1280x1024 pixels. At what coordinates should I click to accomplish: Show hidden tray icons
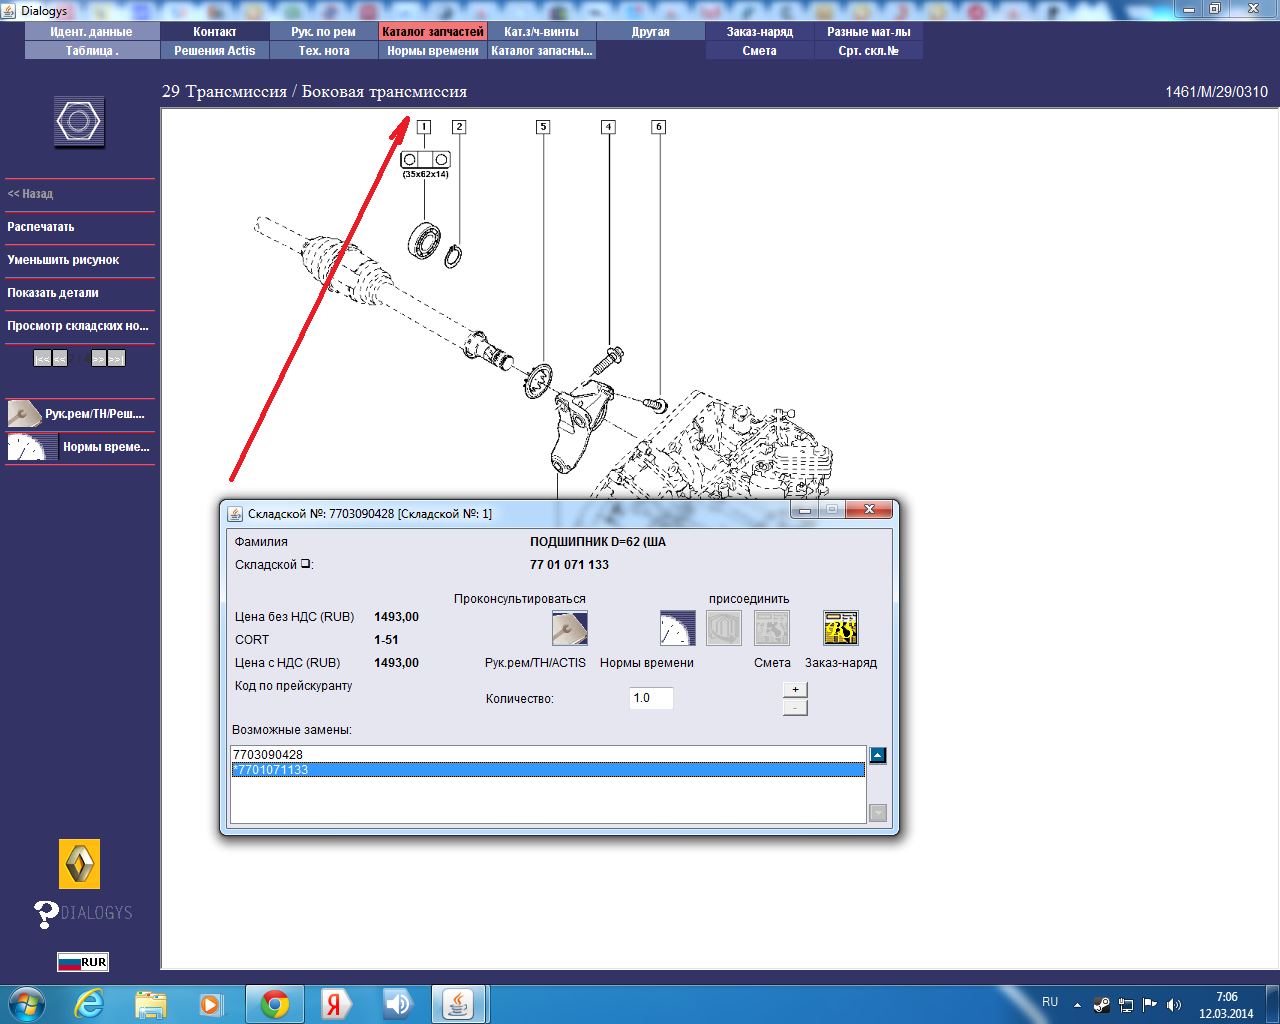click(x=1077, y=1005)
